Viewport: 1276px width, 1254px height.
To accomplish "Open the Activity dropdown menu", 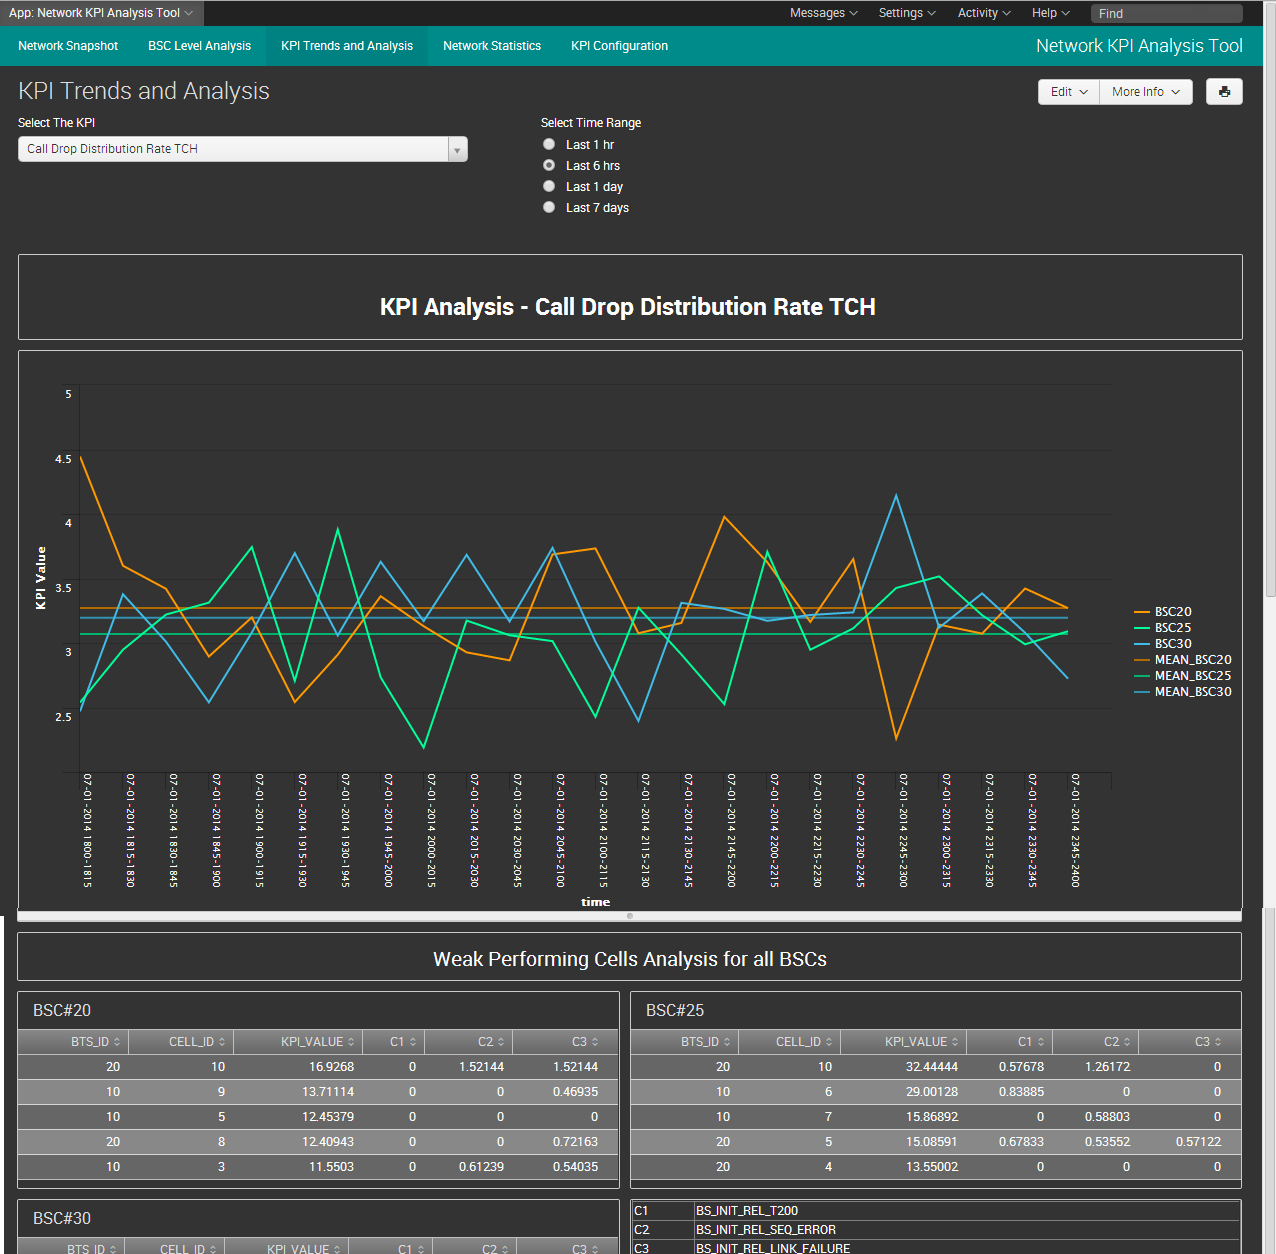I will 984,13.
